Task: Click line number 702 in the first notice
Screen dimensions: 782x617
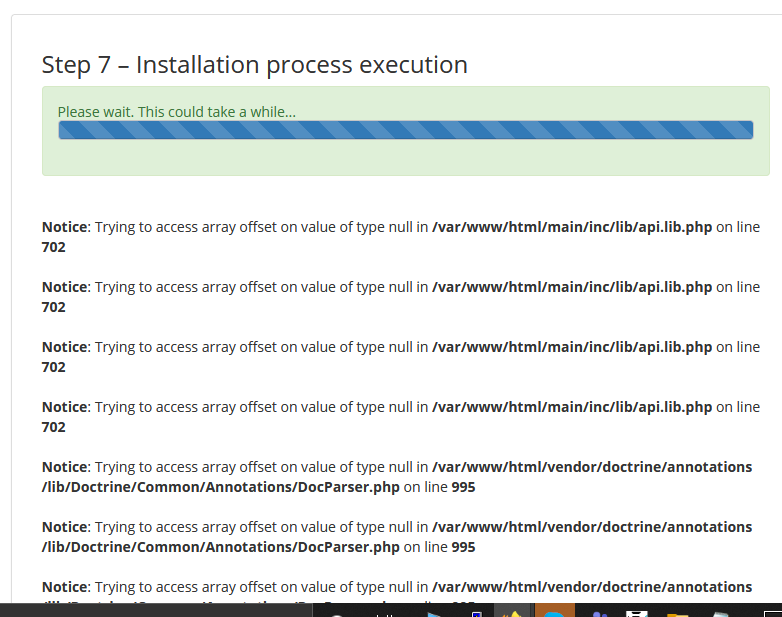Action: 54,247
